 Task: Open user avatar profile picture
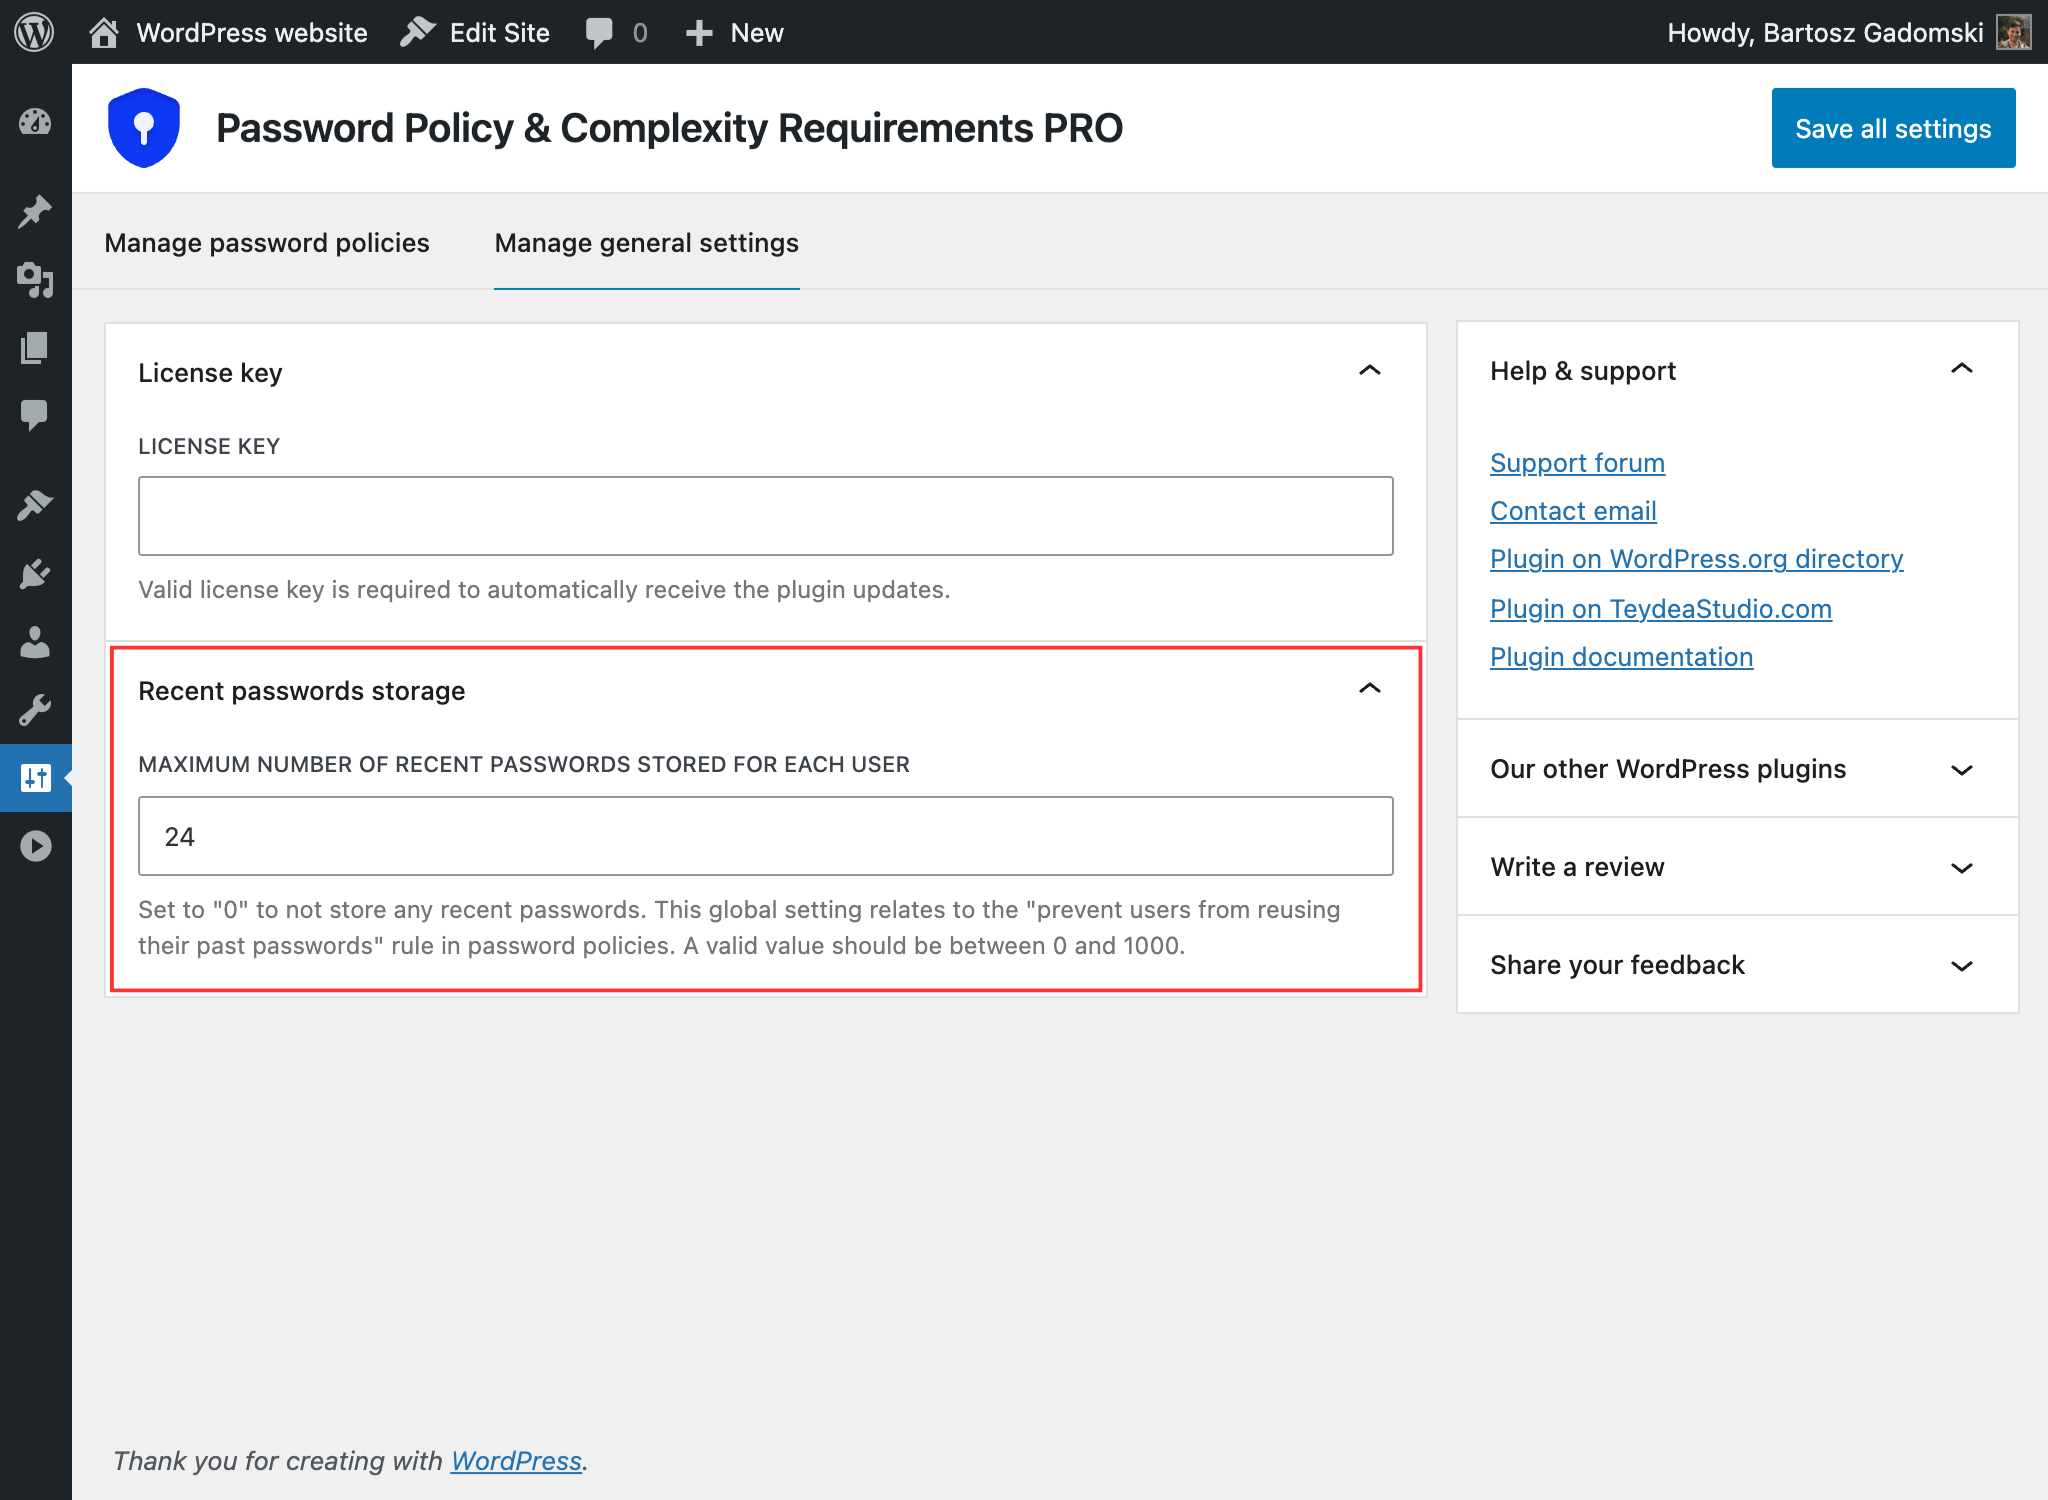click(x=2013, y=32)
